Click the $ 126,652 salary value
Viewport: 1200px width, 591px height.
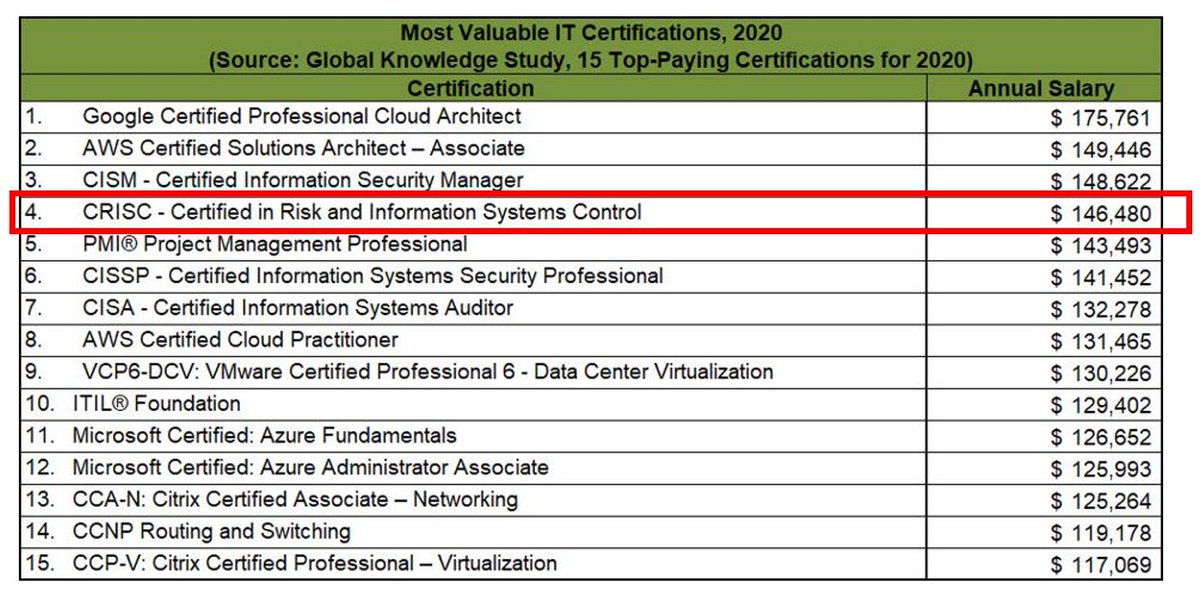coord(1101,438)
